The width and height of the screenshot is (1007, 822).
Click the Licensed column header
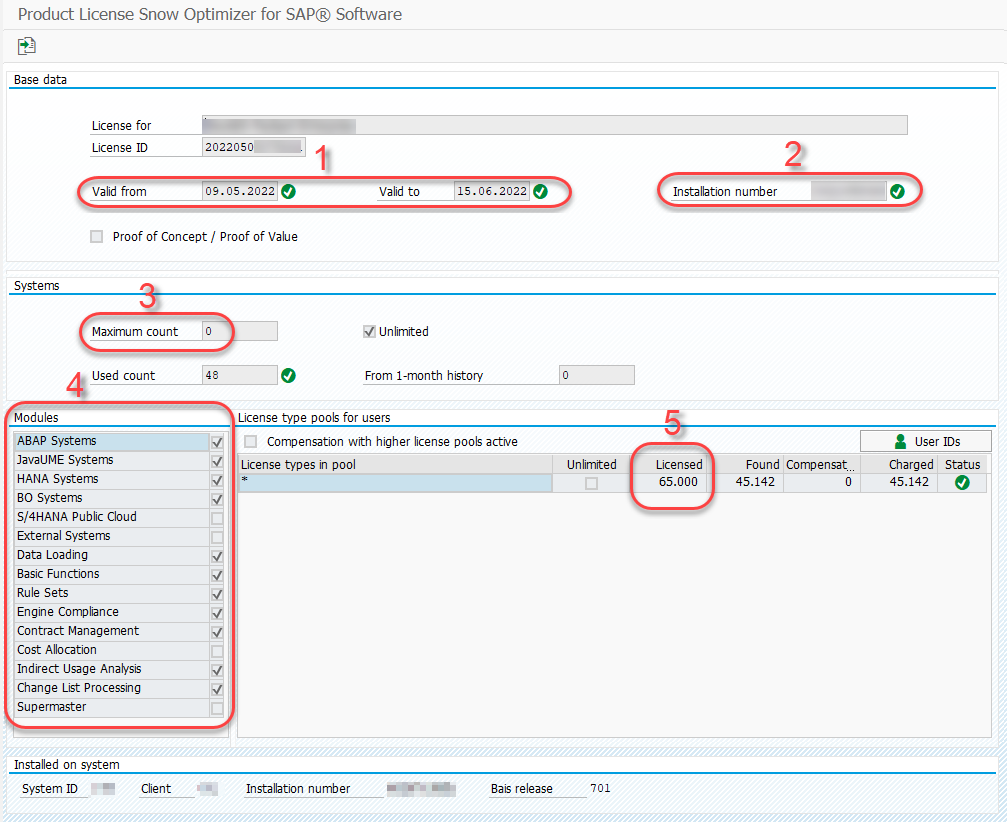click(668, 464)
